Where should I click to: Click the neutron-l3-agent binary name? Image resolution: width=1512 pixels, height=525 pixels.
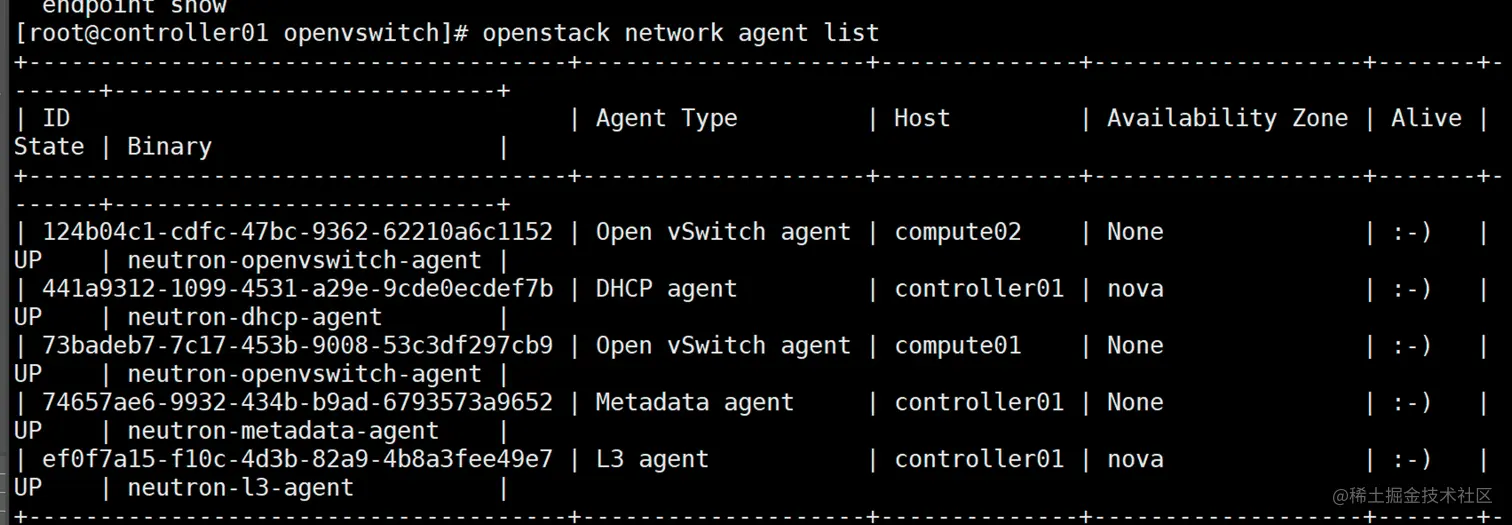click(240, 488)
